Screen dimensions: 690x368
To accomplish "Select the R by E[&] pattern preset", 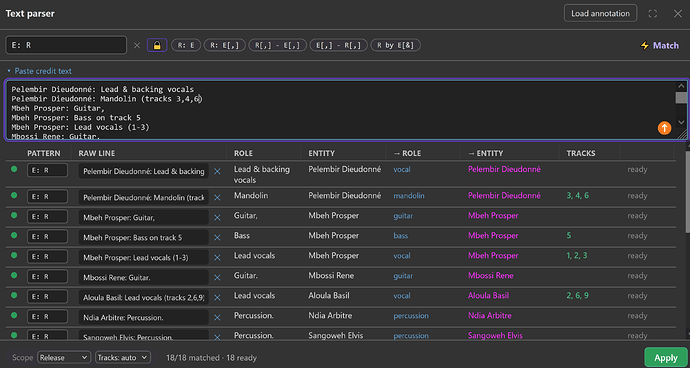I will click(396, 45).
